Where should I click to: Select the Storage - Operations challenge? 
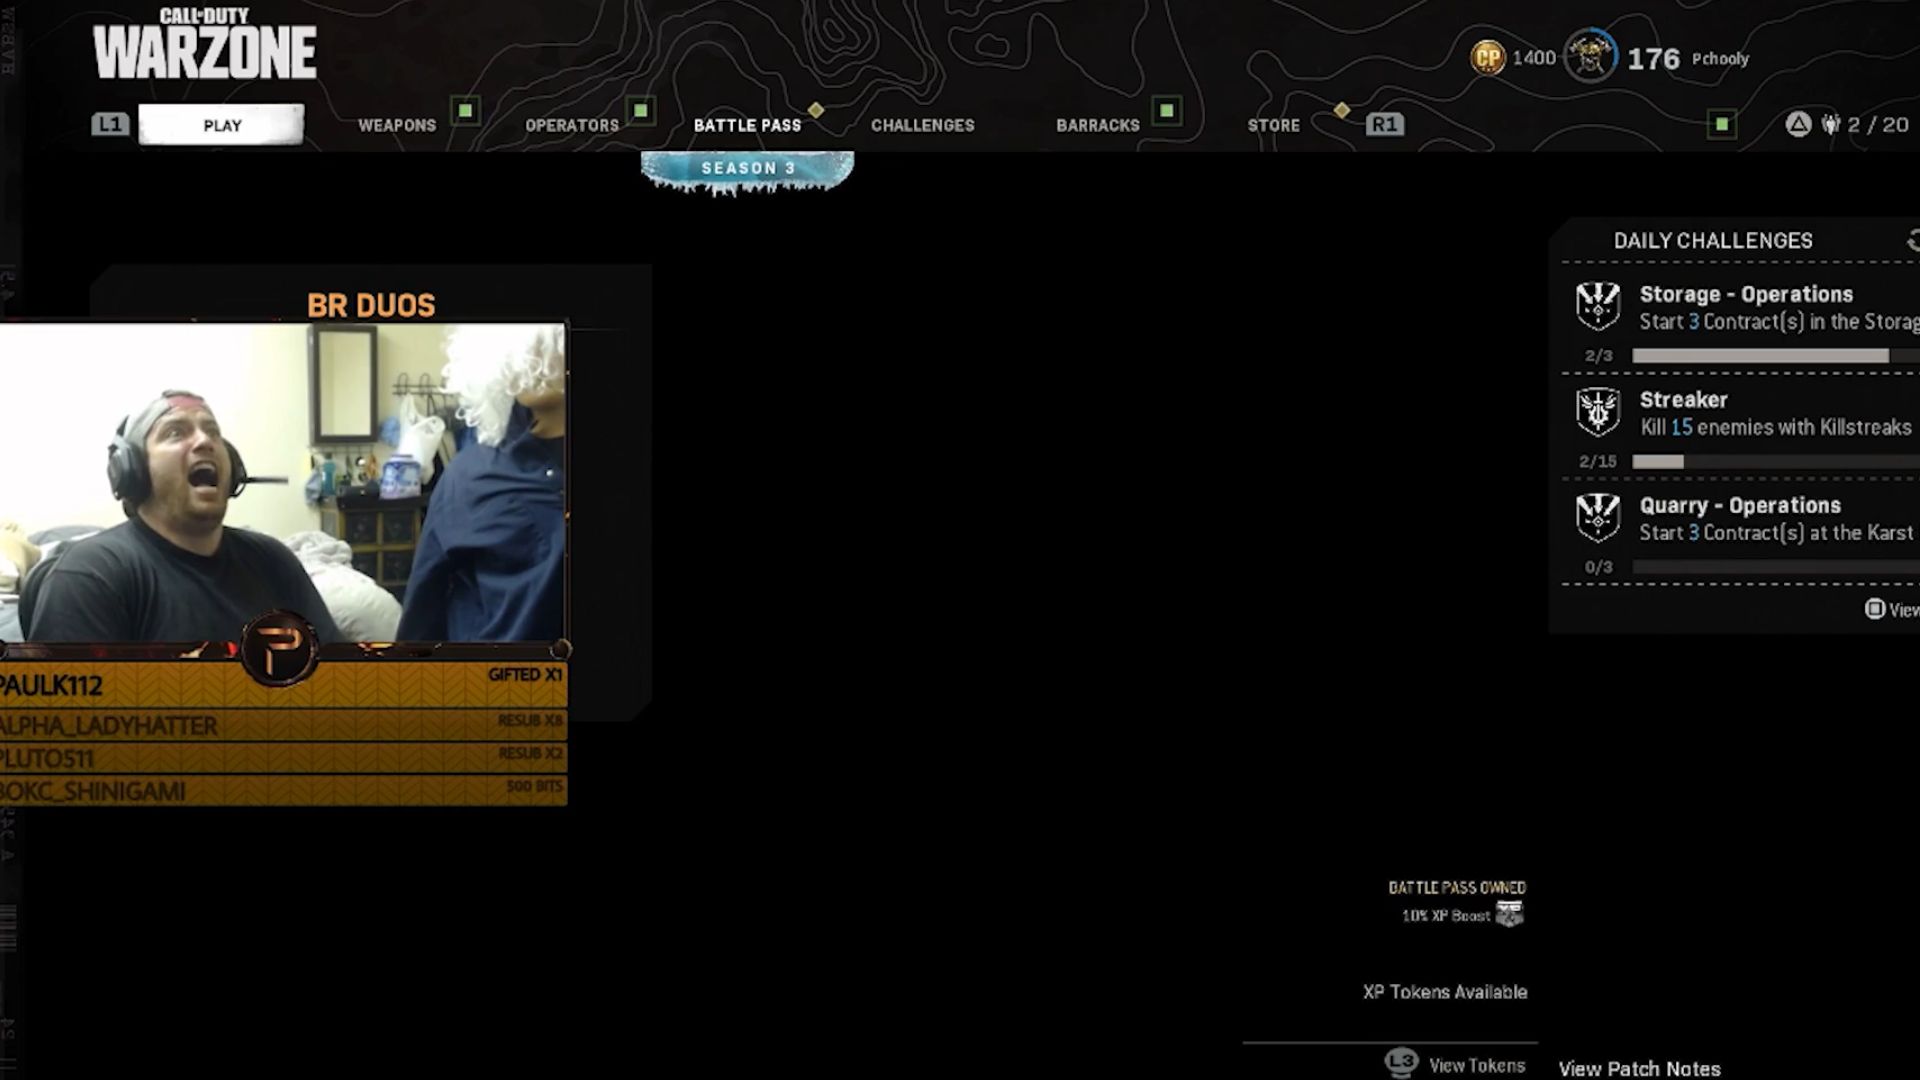1740,319
